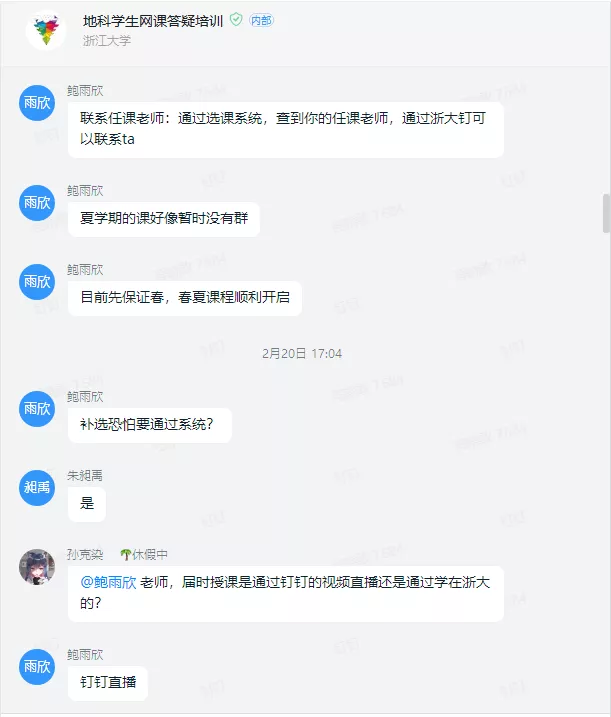Select the message 目前先保证春，春夏课程顺利开启
The image size is (611, 717).
(185, 298)
